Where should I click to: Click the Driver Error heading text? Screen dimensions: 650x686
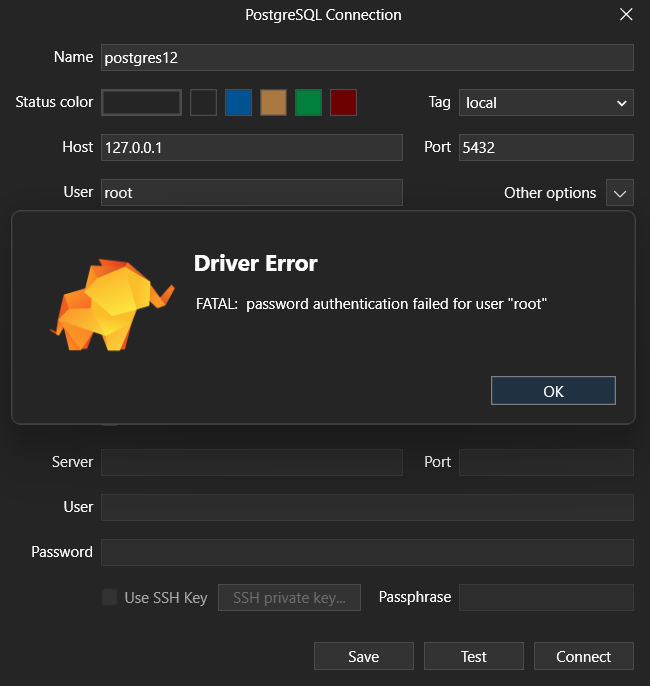coord(255,263)
